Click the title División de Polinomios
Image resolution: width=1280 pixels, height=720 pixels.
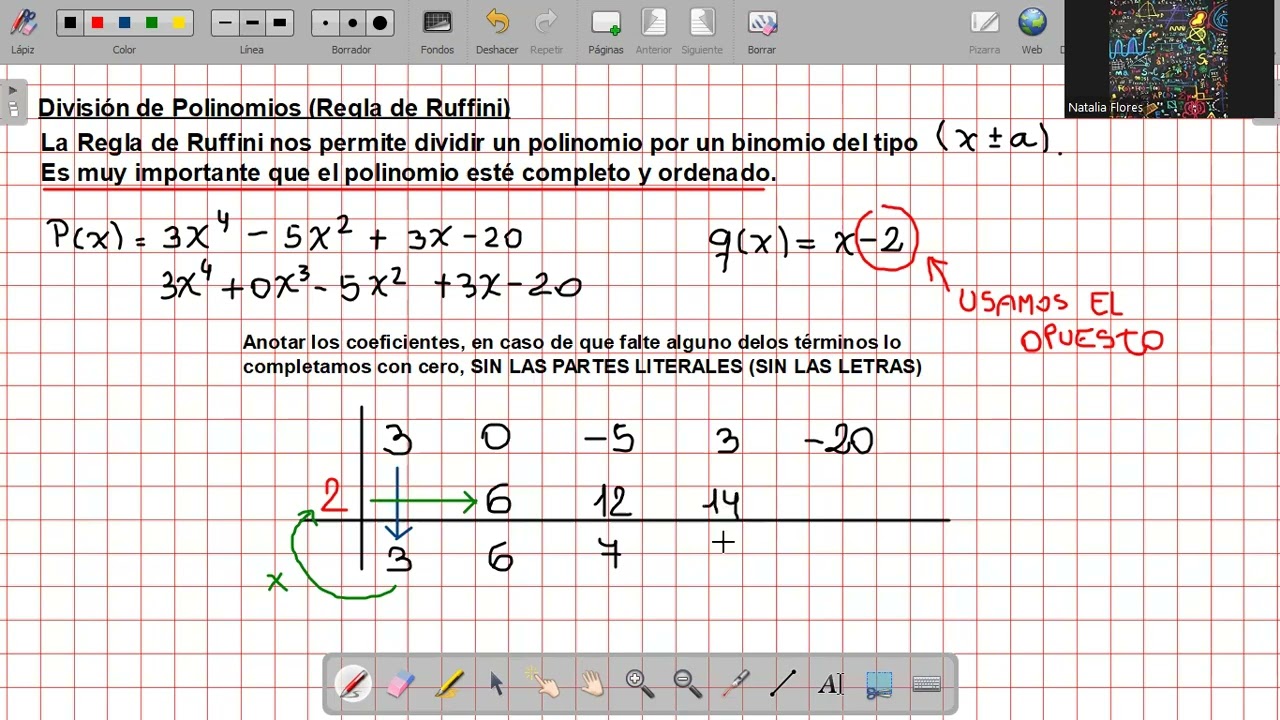274,108
